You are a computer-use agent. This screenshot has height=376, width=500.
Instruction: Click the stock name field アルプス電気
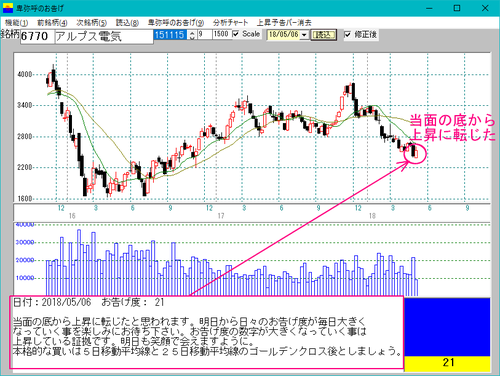click(x=104, y=36)
